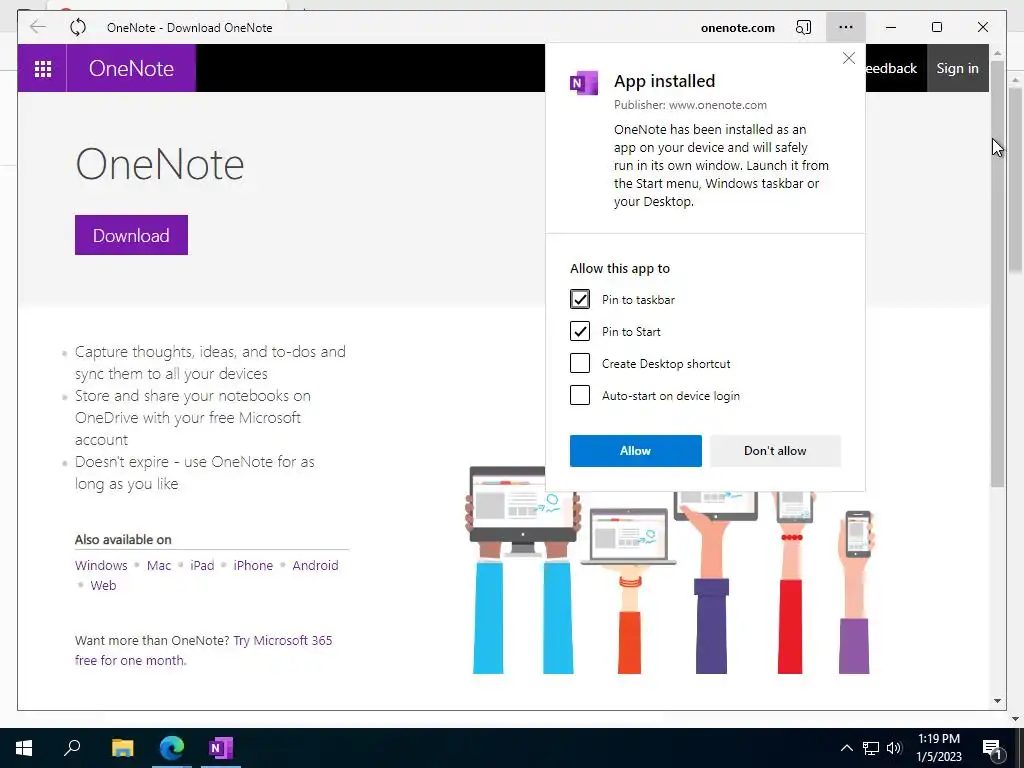
Task: Open the network status tray icon
Action: tap(871, 748)
